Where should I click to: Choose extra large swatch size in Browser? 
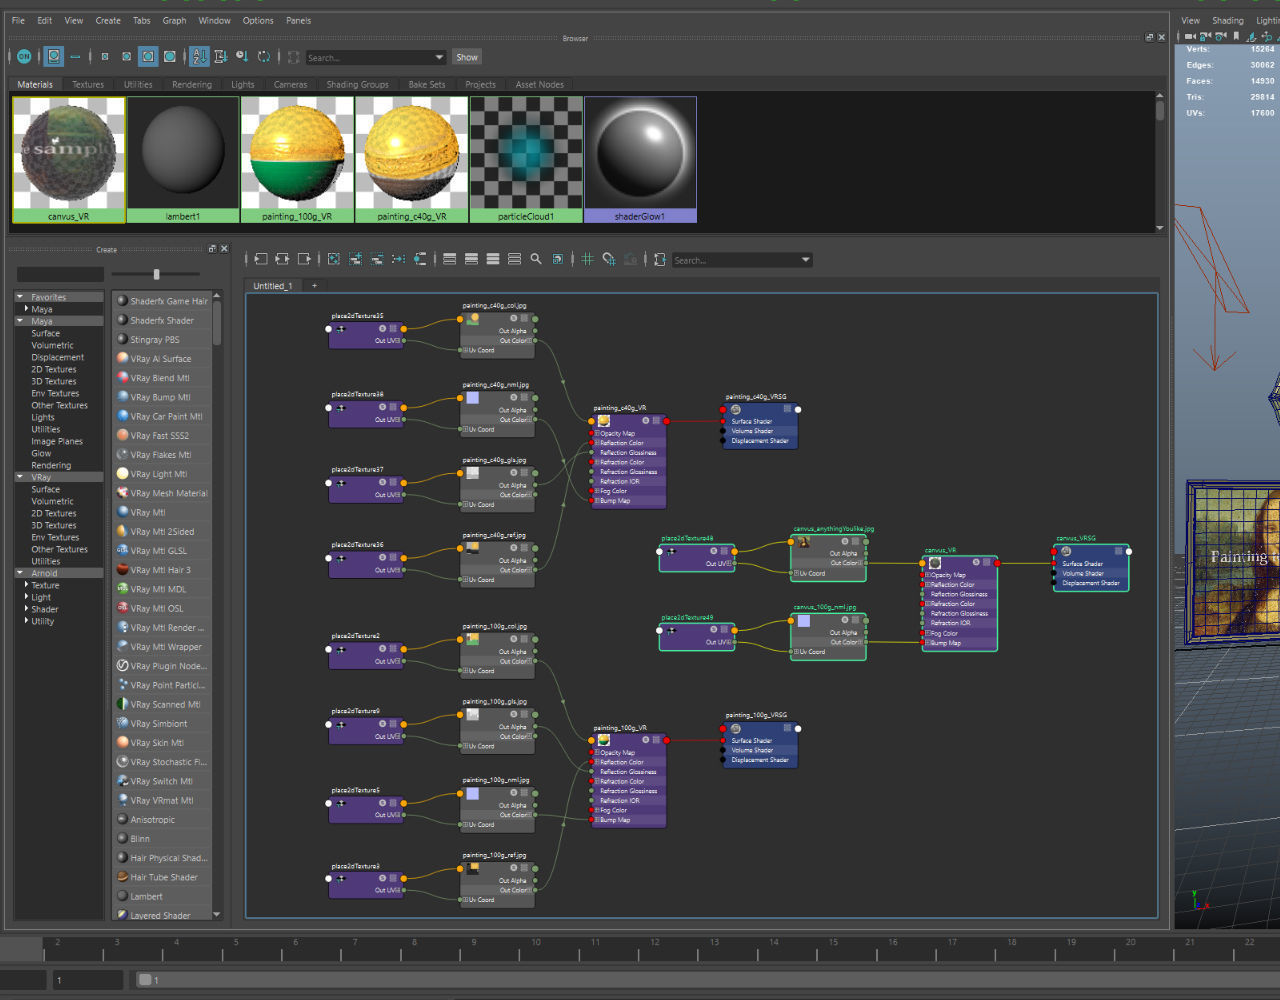[170, 57]
